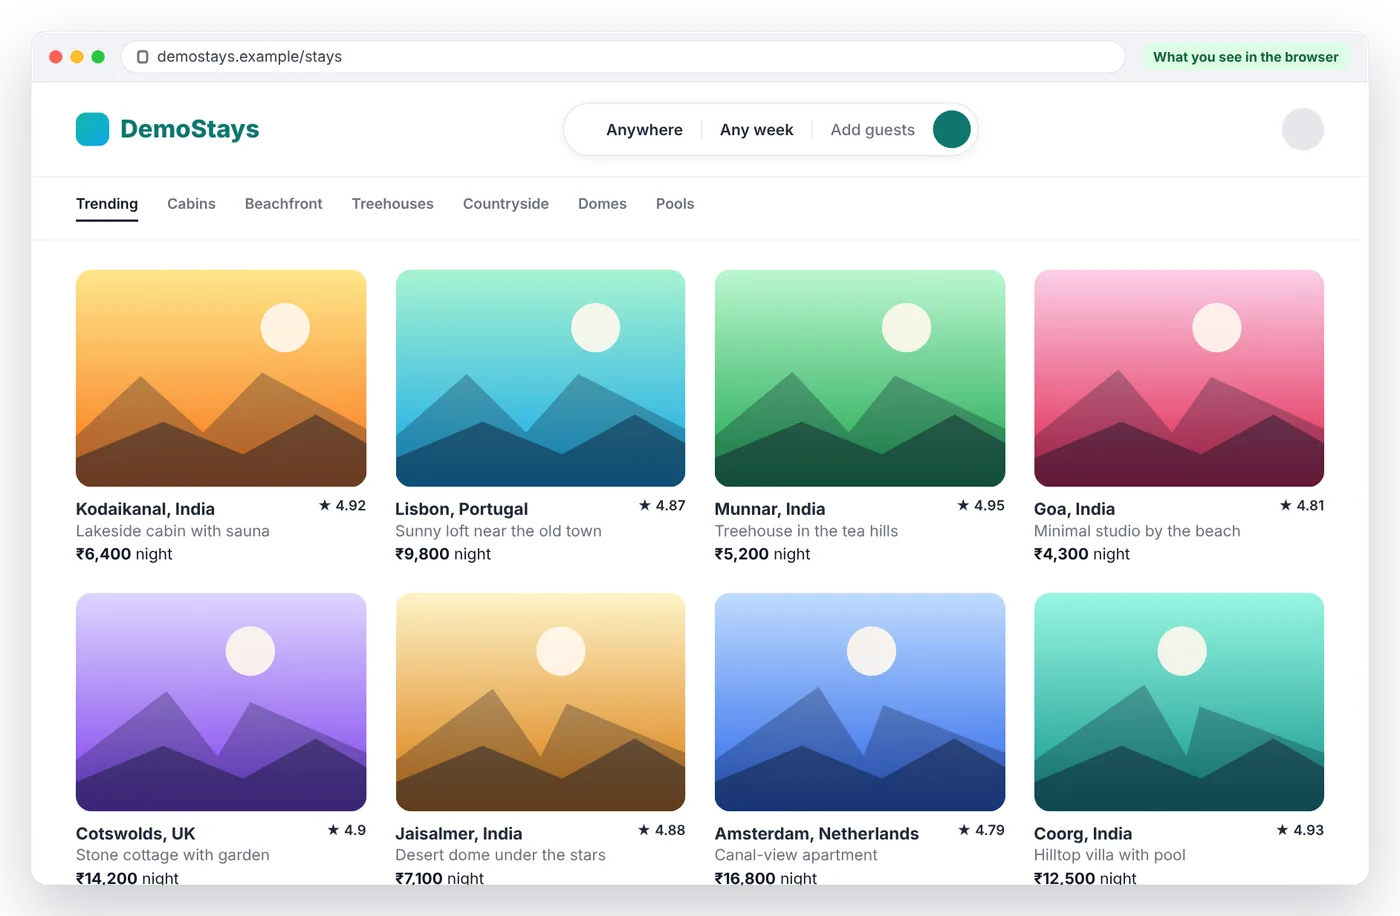Image resolution: width=1400 pixels, height=916 pixels.
Task: Click the 4.93 star rating
Action: (1300, 830)
